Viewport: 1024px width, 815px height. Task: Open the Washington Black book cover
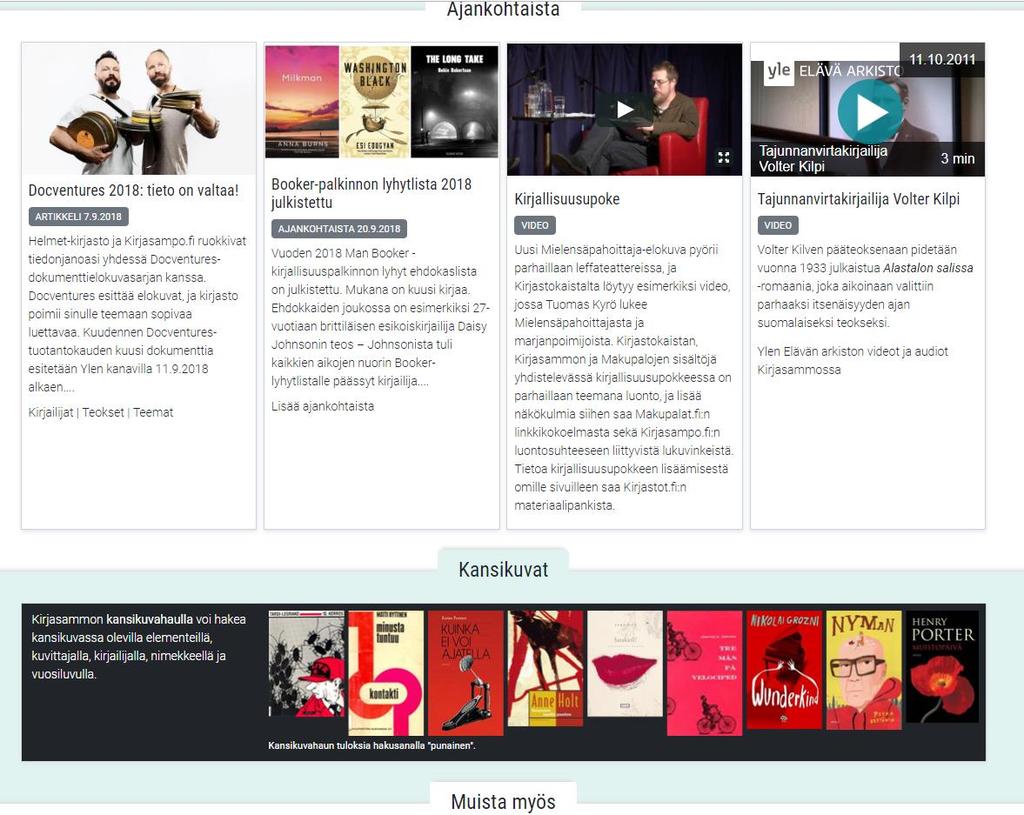click(375, 101)
